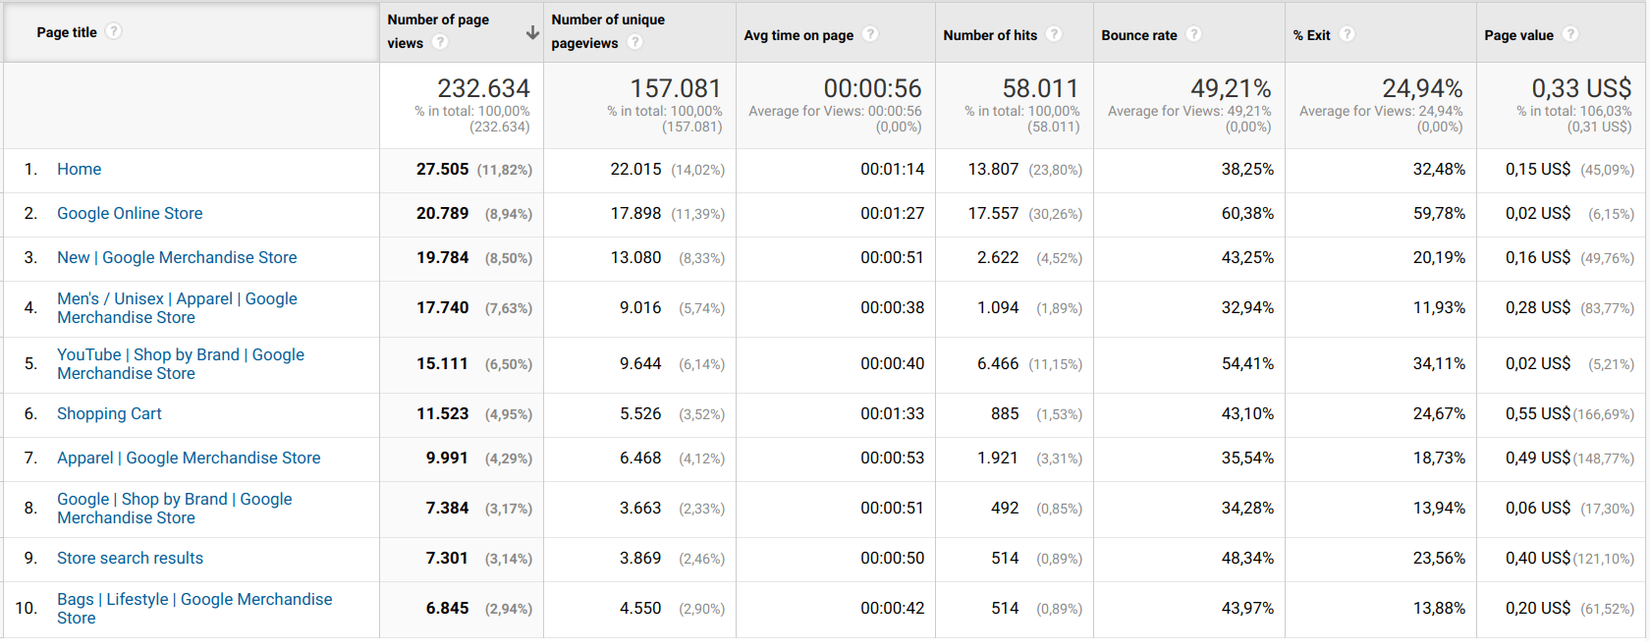This screenshot has width=1650, height=641.
Task: Show Page value help icon info
Action: click(1571, 35)
